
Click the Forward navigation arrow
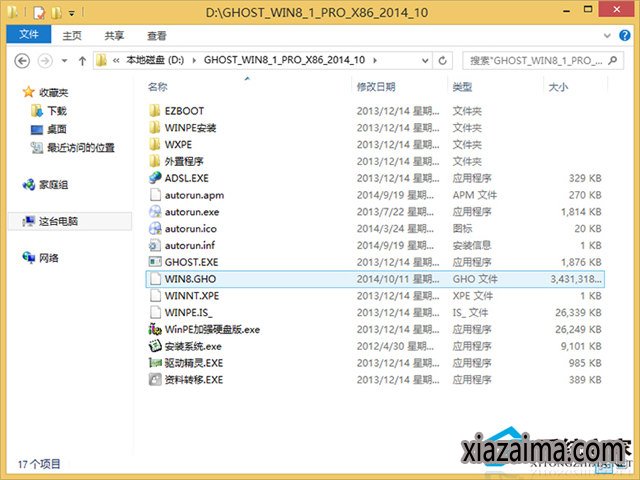point(45,61)
